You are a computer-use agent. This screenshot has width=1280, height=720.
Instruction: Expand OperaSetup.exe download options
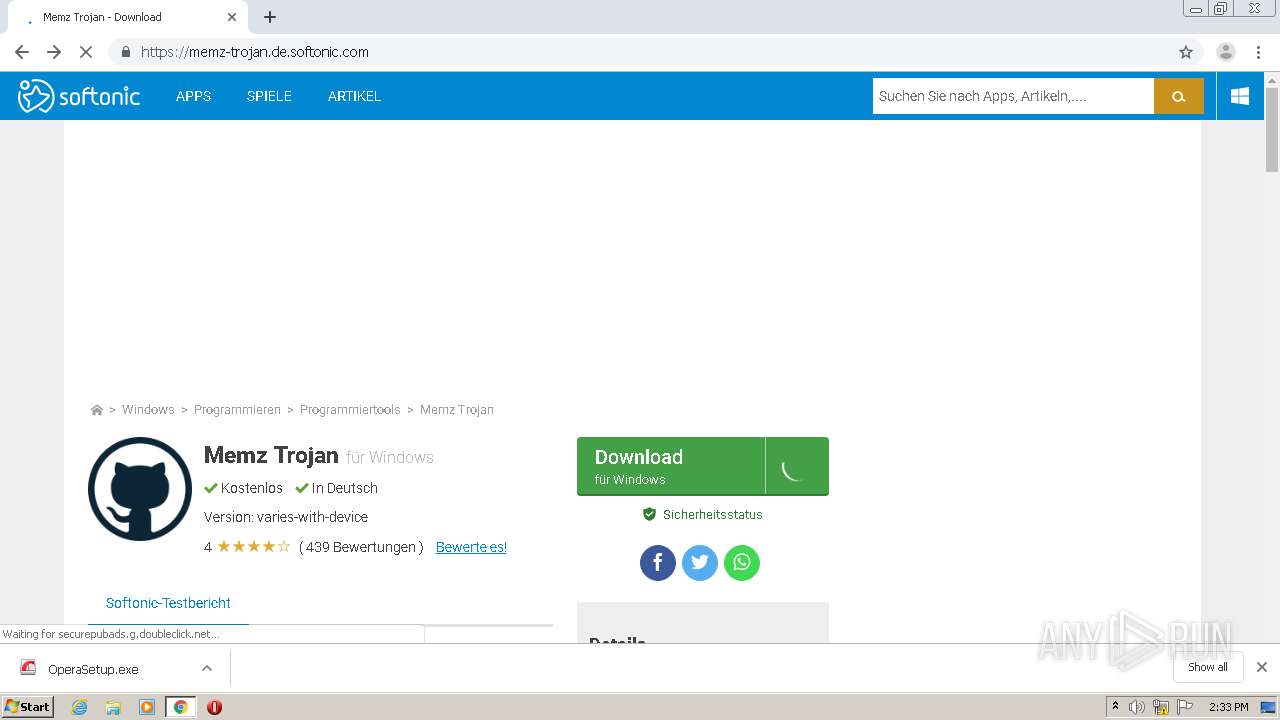(207, 668)
